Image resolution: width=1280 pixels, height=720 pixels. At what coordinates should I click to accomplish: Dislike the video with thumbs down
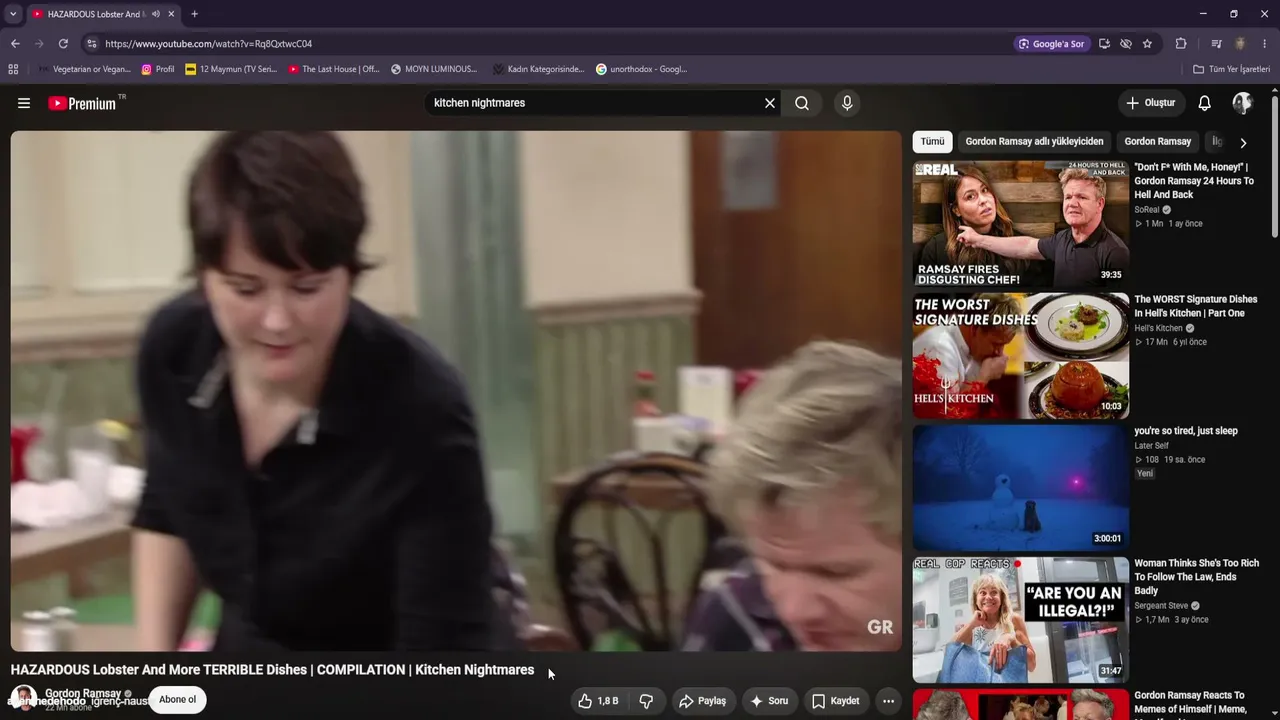pyautogui.click(x=646, y=701)
